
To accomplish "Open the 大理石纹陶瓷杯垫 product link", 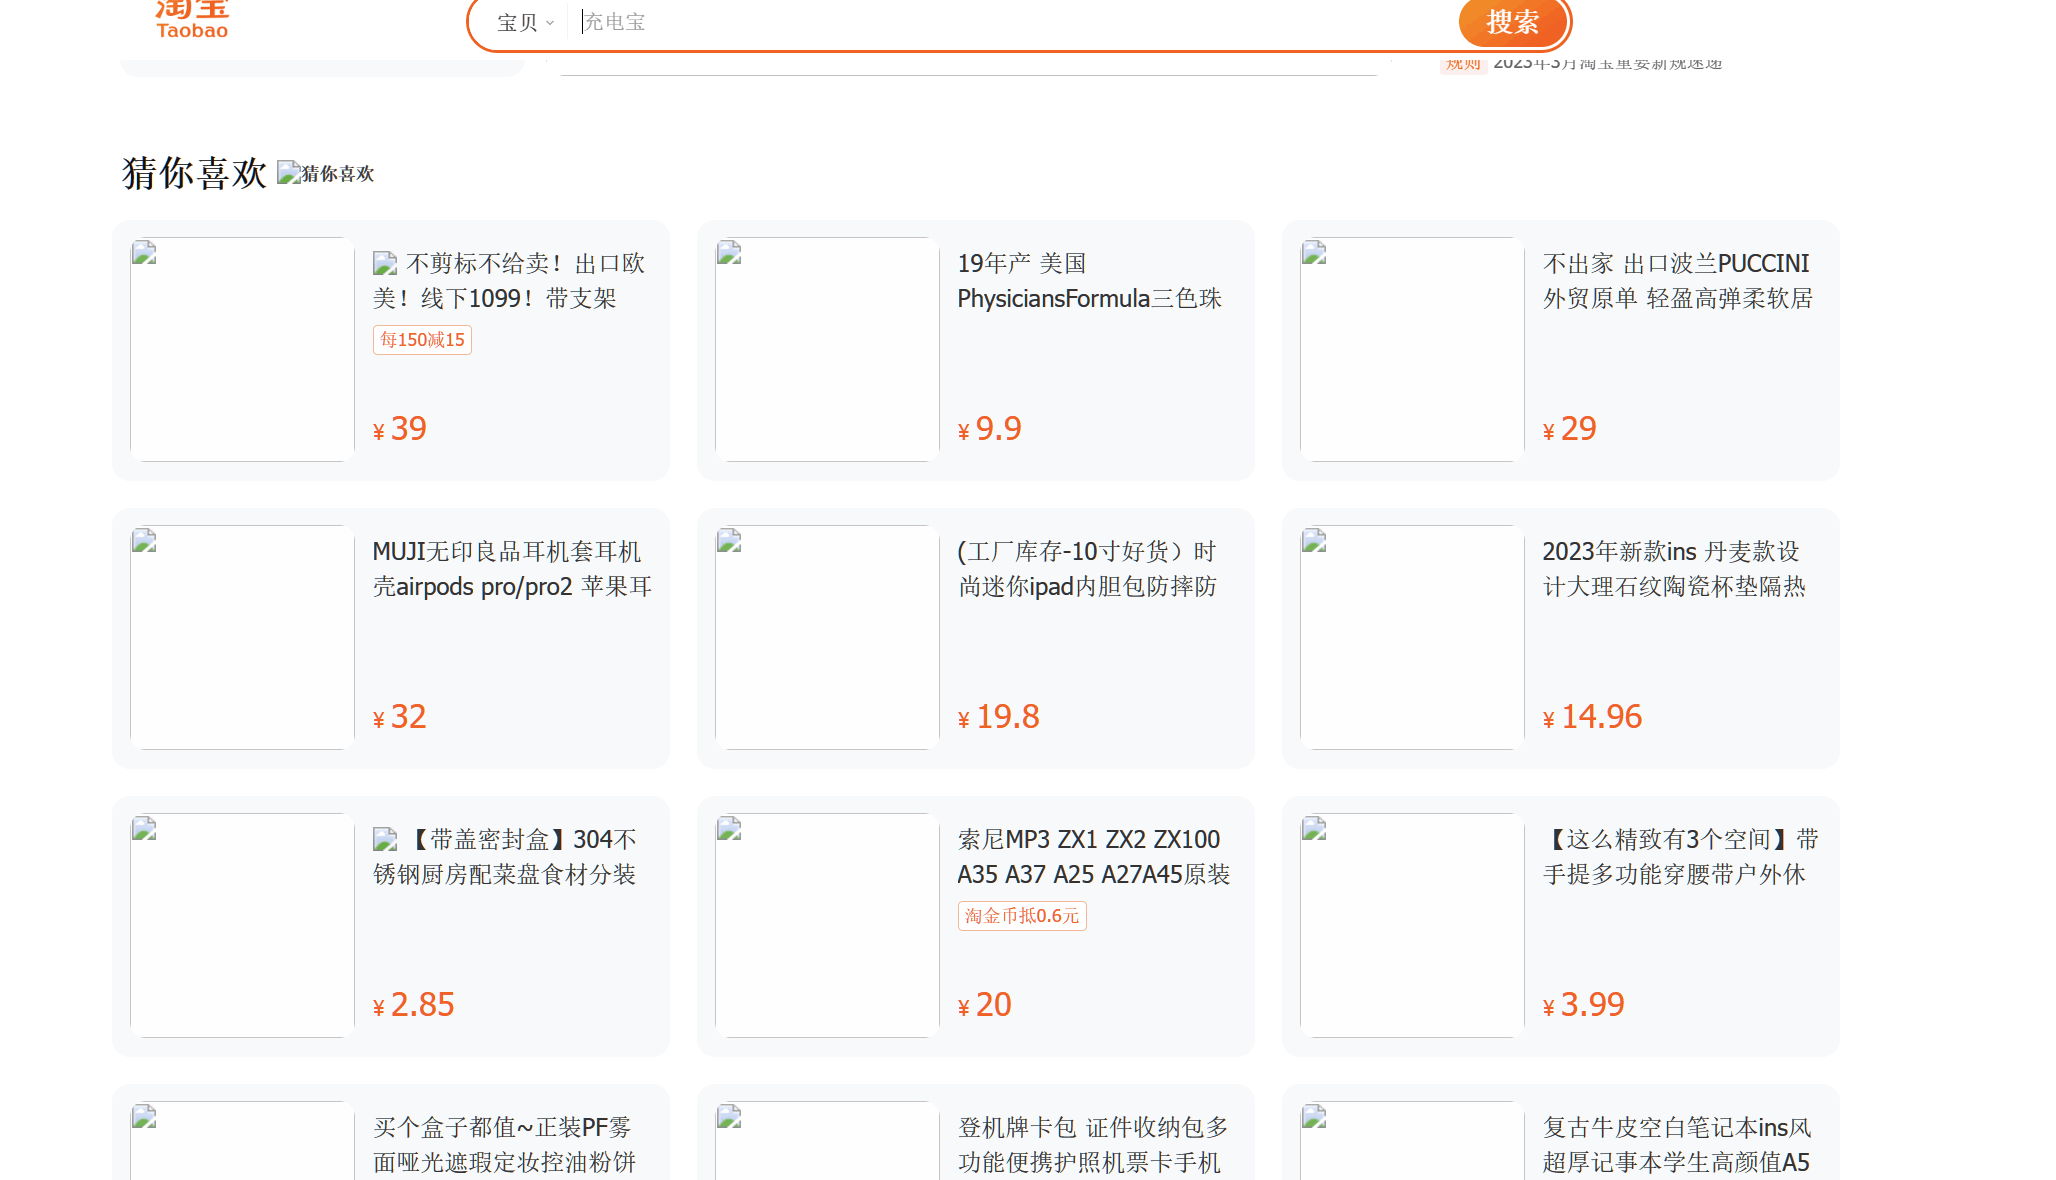I will 1673,569.
